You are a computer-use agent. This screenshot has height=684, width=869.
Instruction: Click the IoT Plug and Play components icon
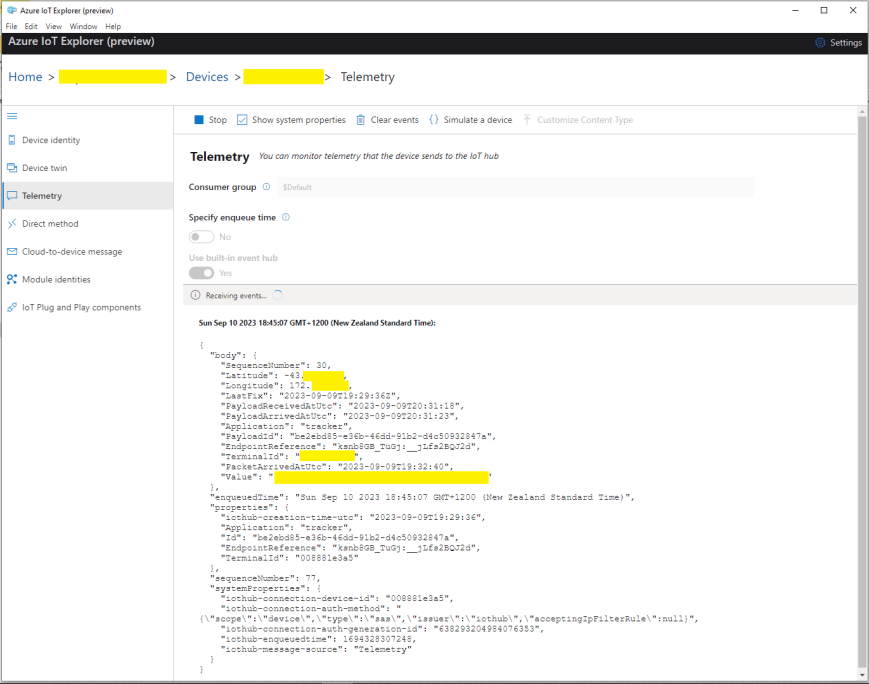(x=12, y=307)
